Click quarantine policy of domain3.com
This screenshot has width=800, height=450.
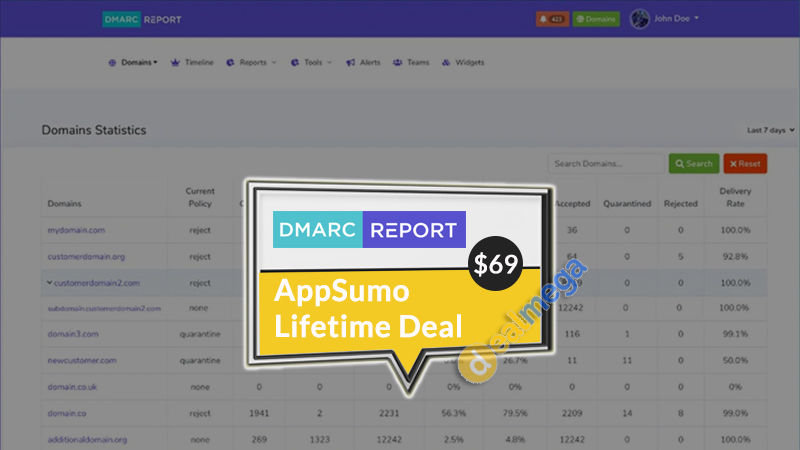pos(200,334)
